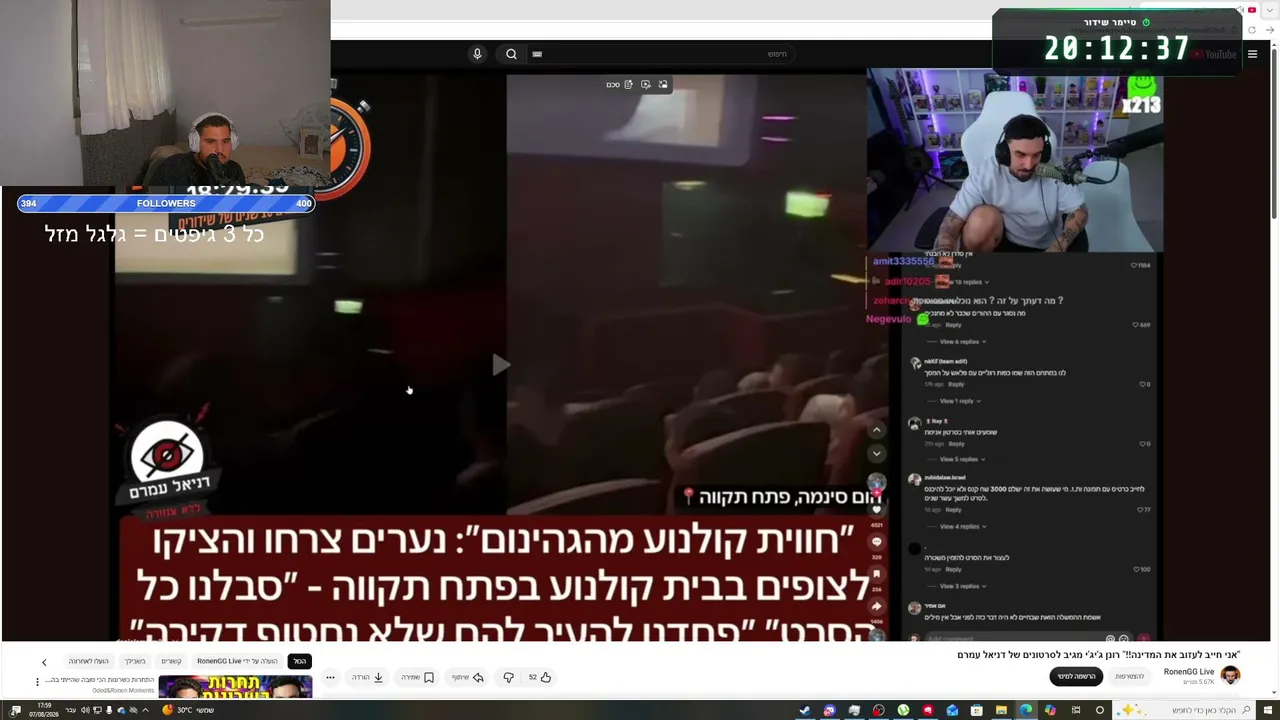Screen dimensions: 1280x720
Task: Open options menu for the recommended video
Action: pyautogui.click(x=38, y=682)
